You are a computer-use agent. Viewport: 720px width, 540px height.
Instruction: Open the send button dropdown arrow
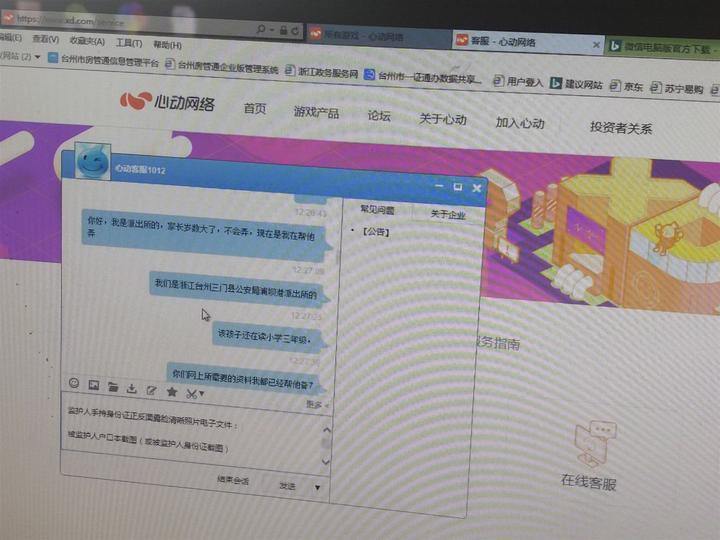[x=317, y=487]
